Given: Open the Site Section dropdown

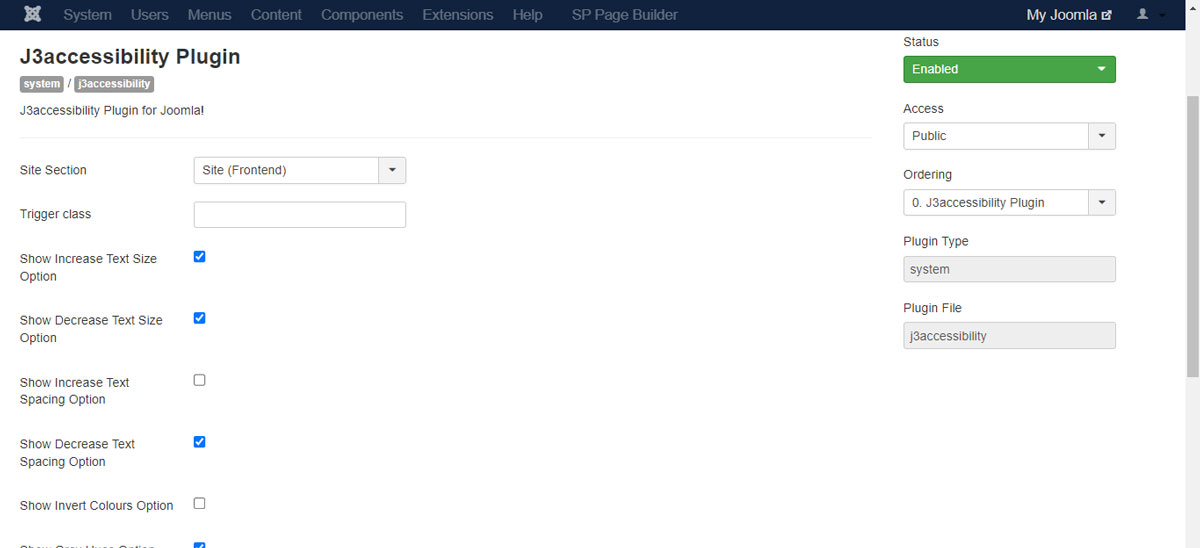Looking at the screenshot, I should (x=300, y=171).
